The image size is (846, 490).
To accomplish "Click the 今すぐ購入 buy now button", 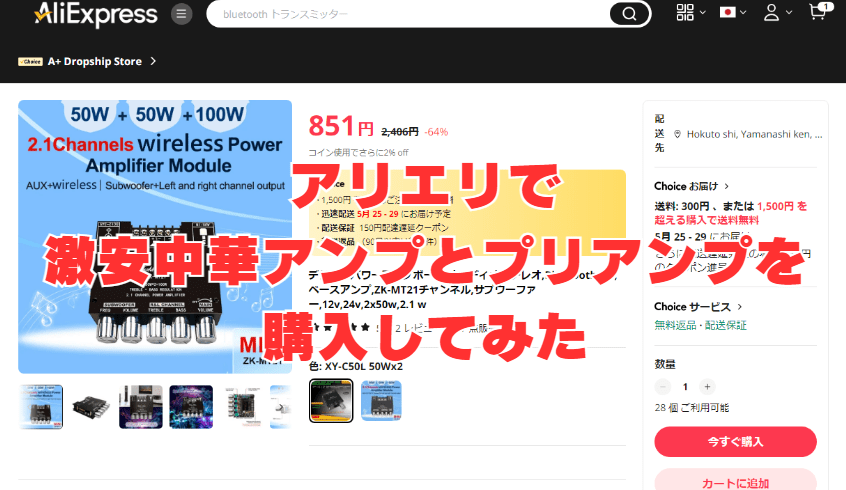I will click(735, 441).
